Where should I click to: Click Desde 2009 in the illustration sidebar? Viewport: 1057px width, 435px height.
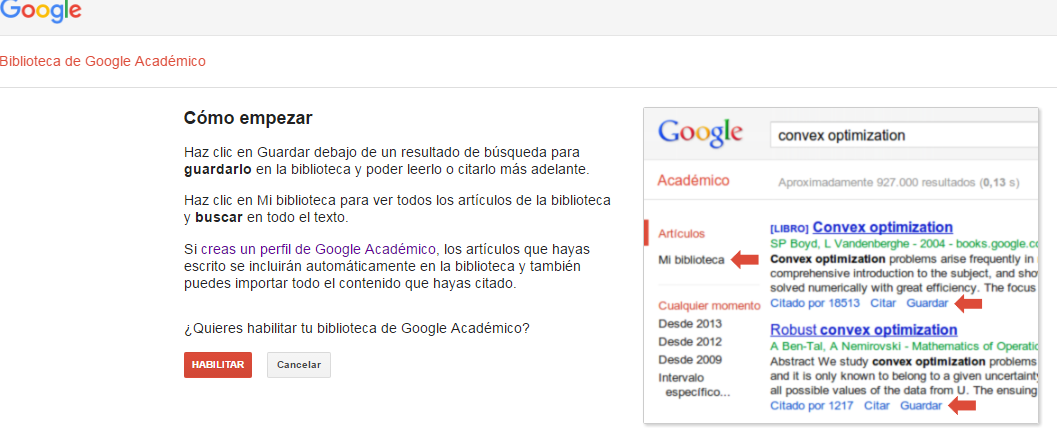[x=690, y=359]
